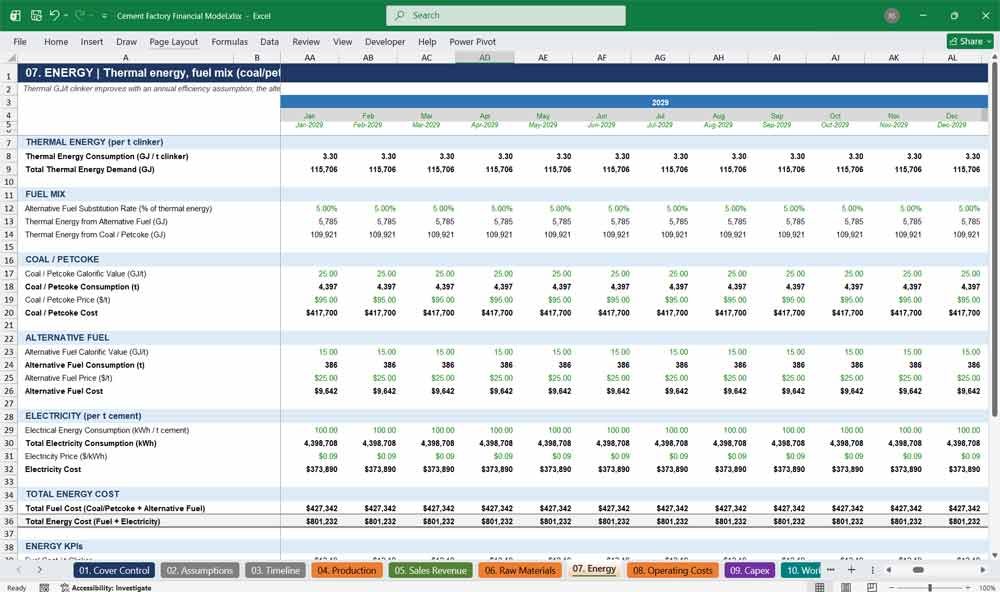Select the Electricity Cost row label
Viewport: 1000px width, 592px height.
pos(53,470)
